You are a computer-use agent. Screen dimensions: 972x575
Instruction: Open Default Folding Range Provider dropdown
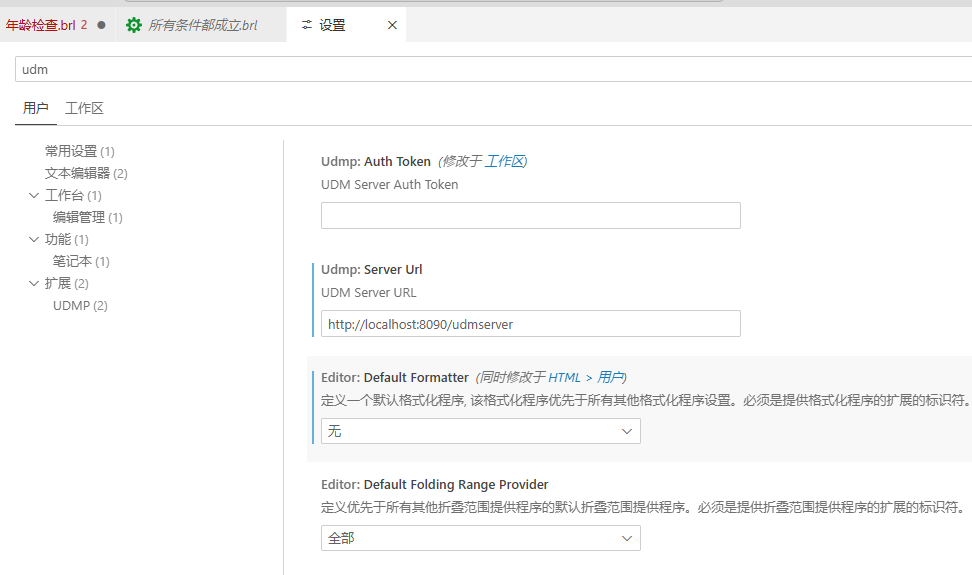480,538
